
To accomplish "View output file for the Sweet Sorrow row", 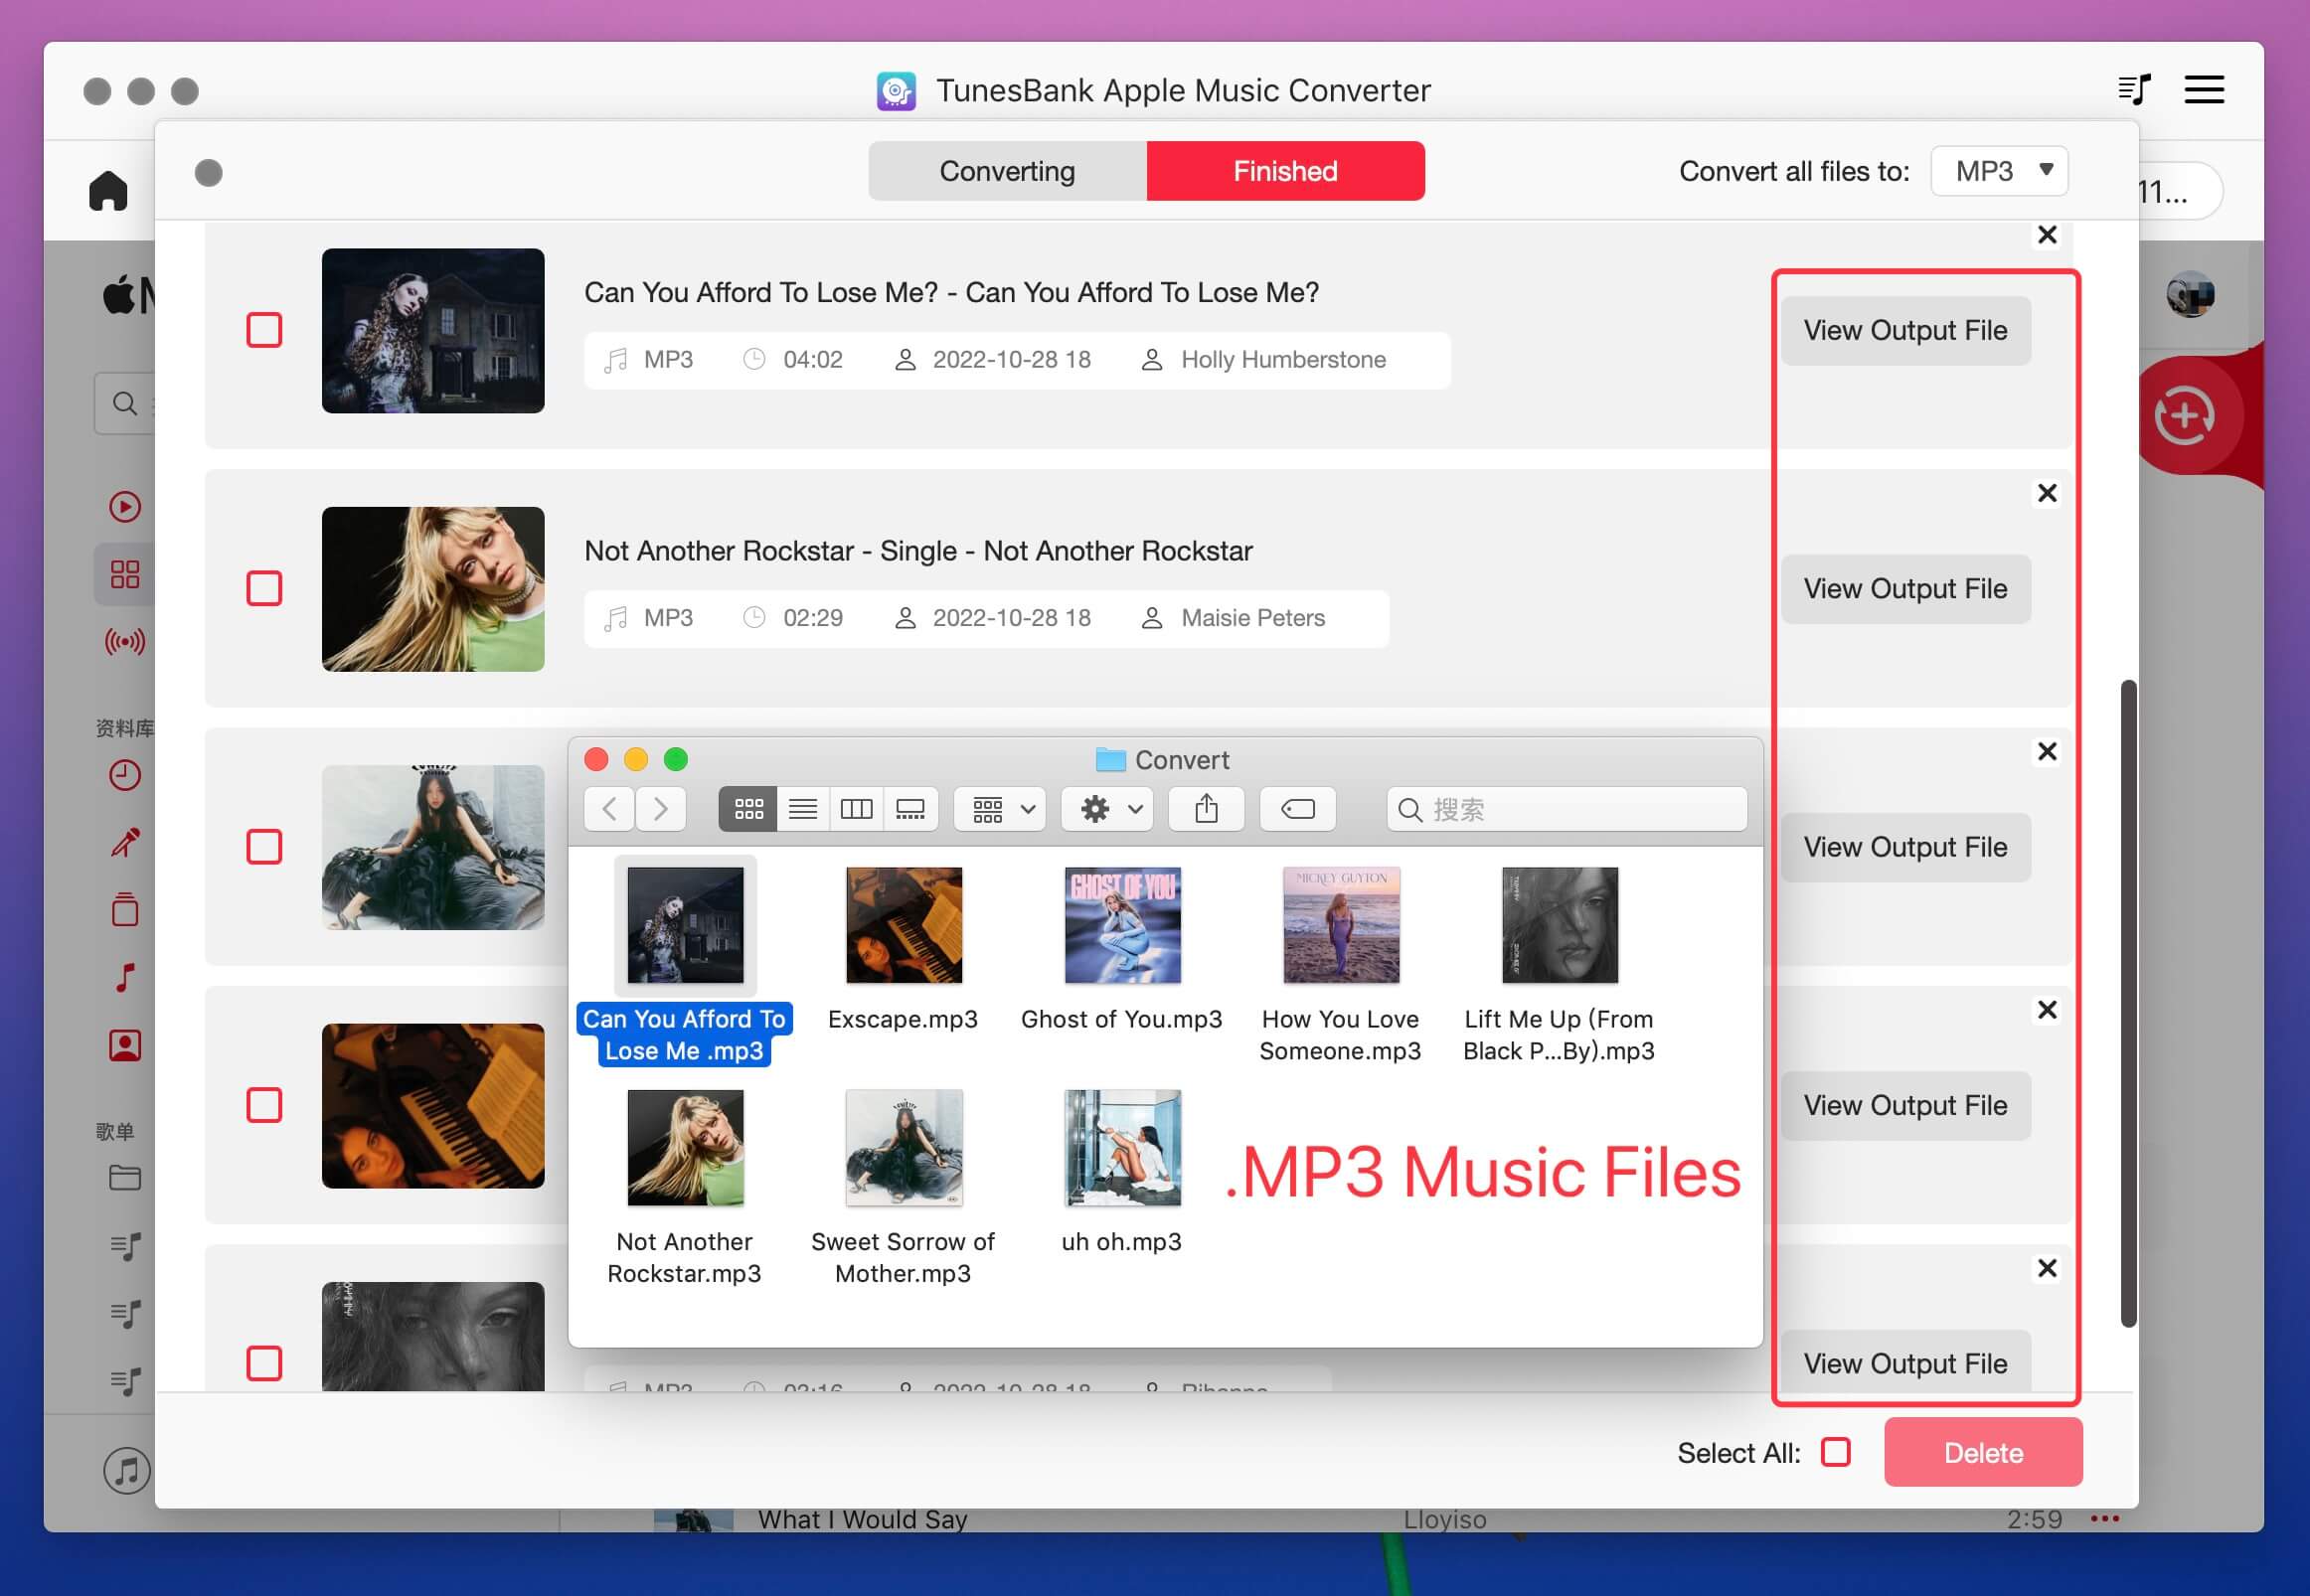I will (1905, 847).
